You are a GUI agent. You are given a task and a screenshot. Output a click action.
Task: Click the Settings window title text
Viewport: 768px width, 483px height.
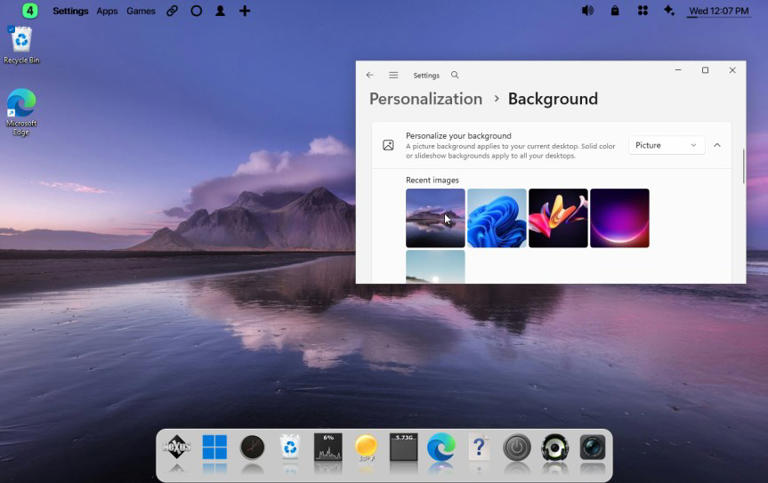pyautogui.click(x=426, y=75)
